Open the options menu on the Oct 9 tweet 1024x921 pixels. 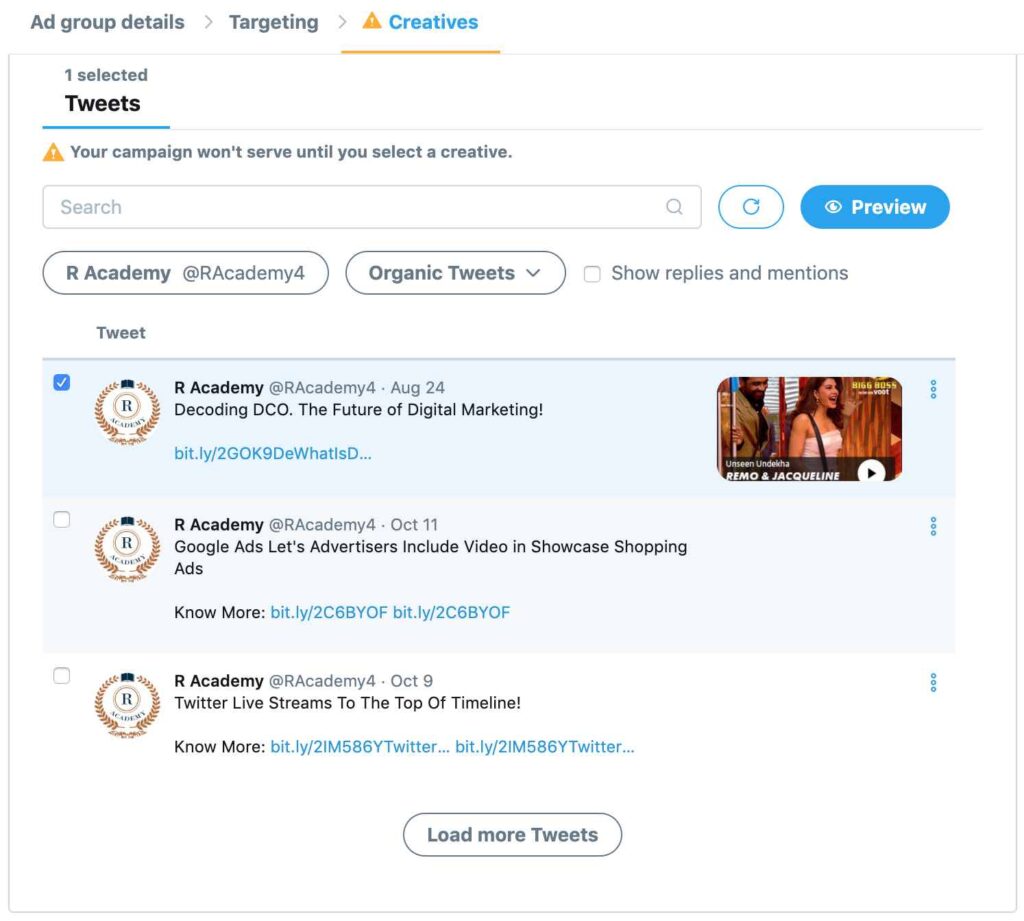(x=933, y=682)
